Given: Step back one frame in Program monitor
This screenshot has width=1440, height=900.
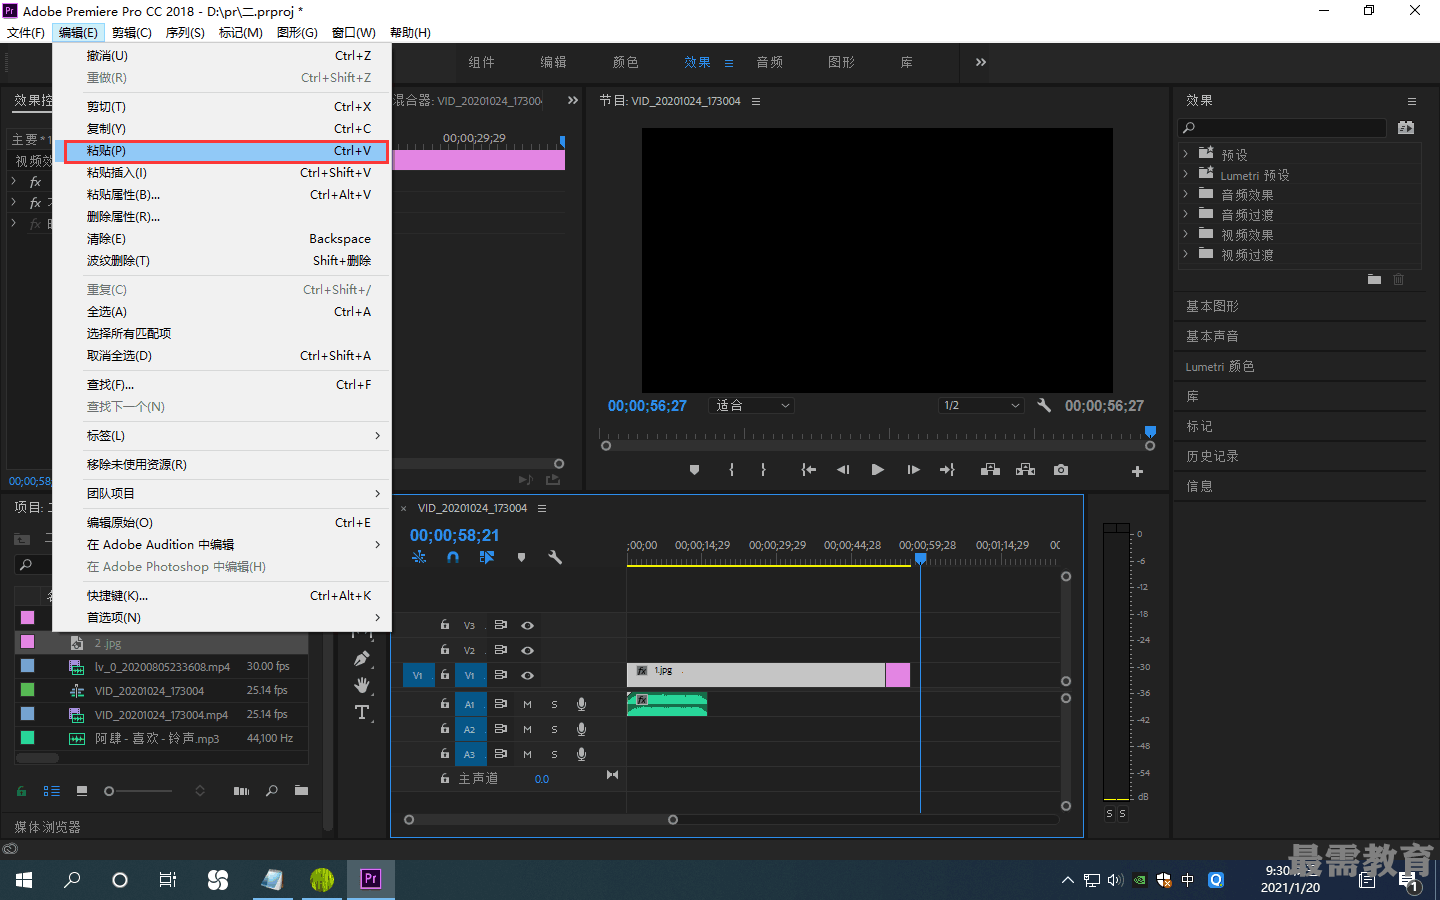Looking at the screenshot, I should [843, 470].
